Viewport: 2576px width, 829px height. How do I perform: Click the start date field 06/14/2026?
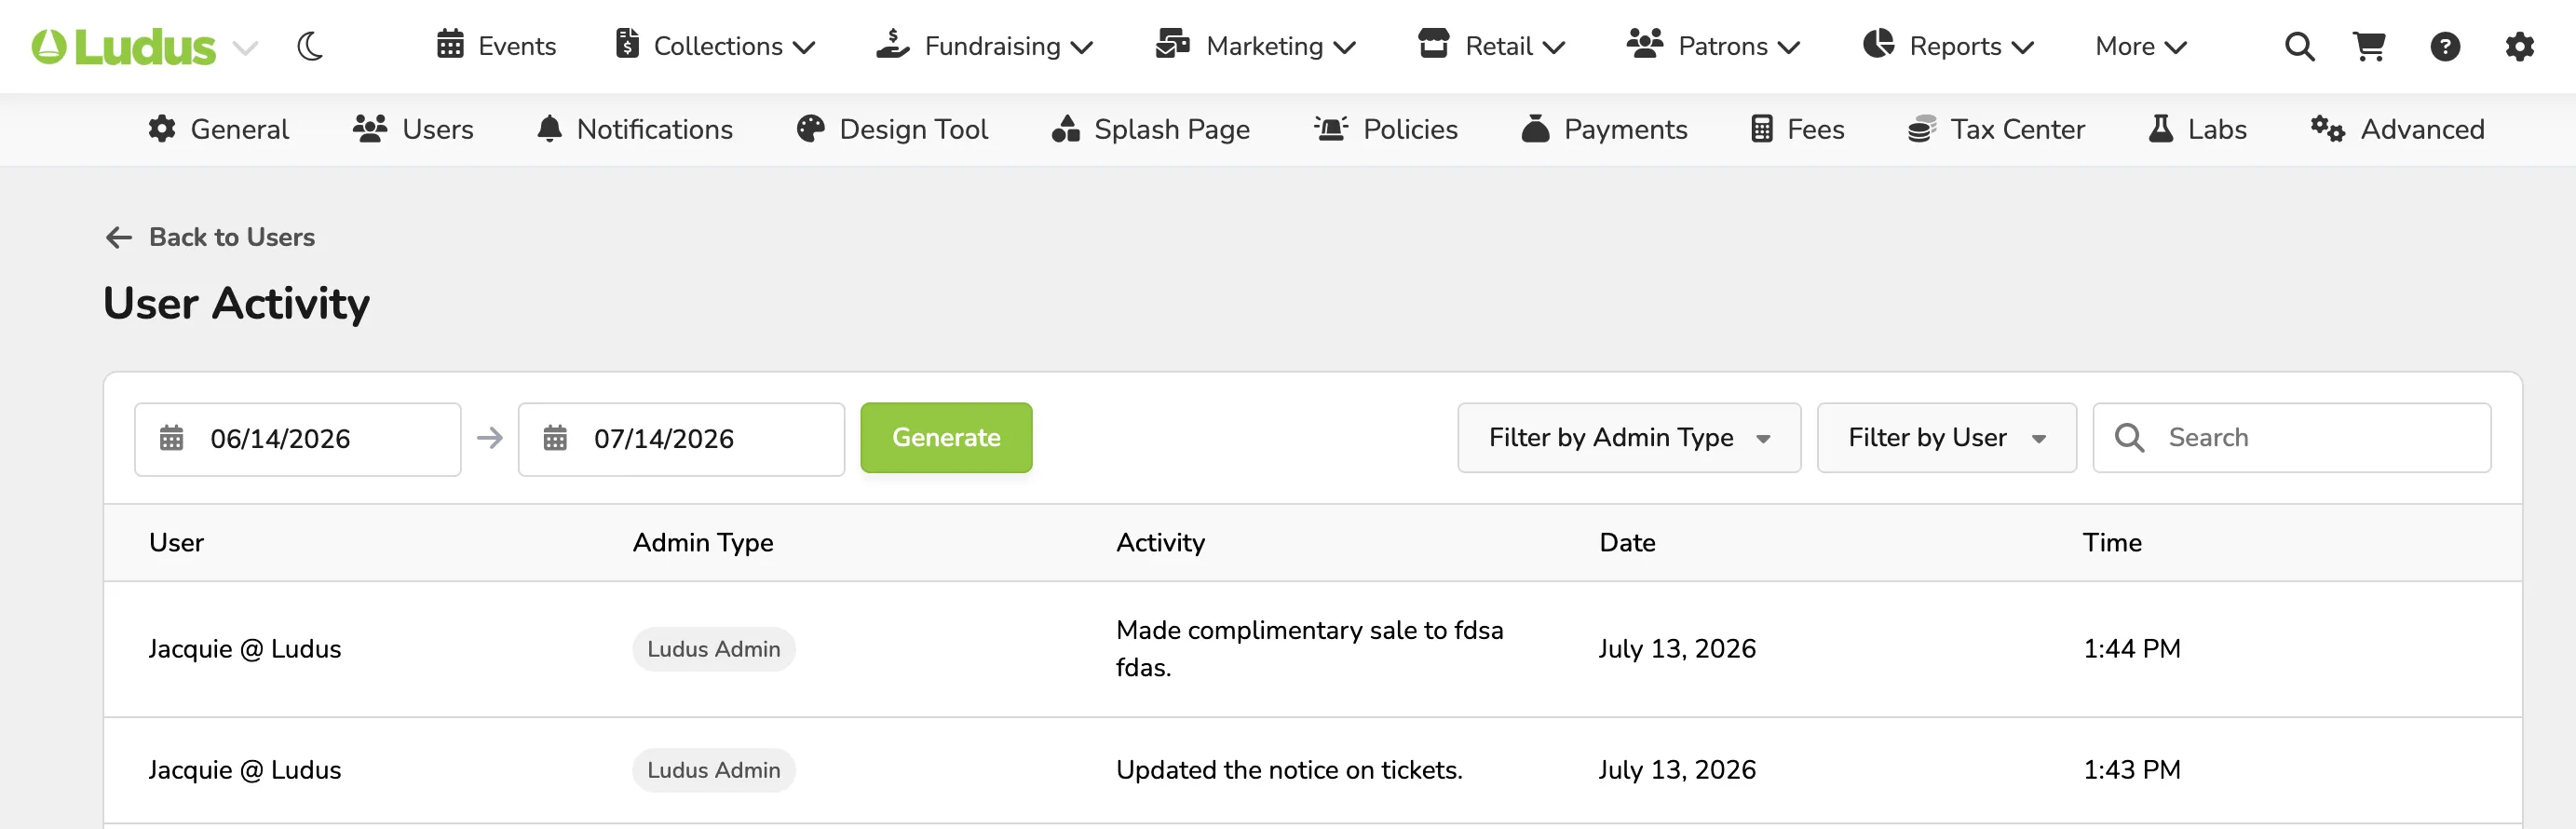click(x=298, y=439)
